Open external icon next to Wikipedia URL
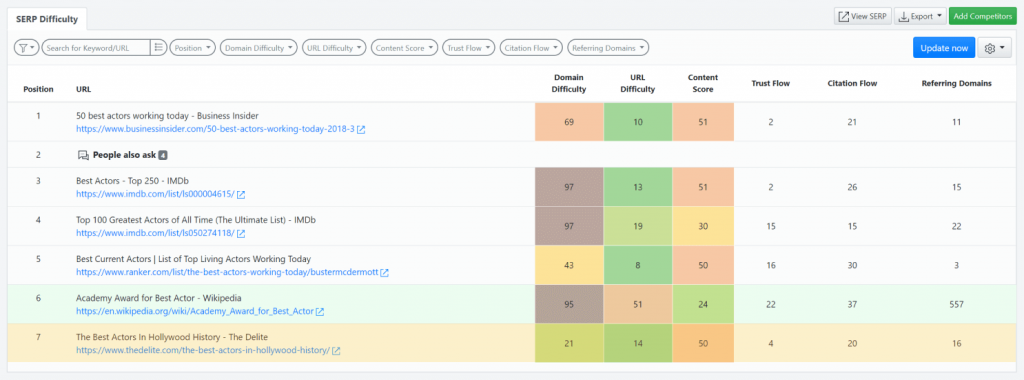1024x380 pixels. tap(320, 311)
